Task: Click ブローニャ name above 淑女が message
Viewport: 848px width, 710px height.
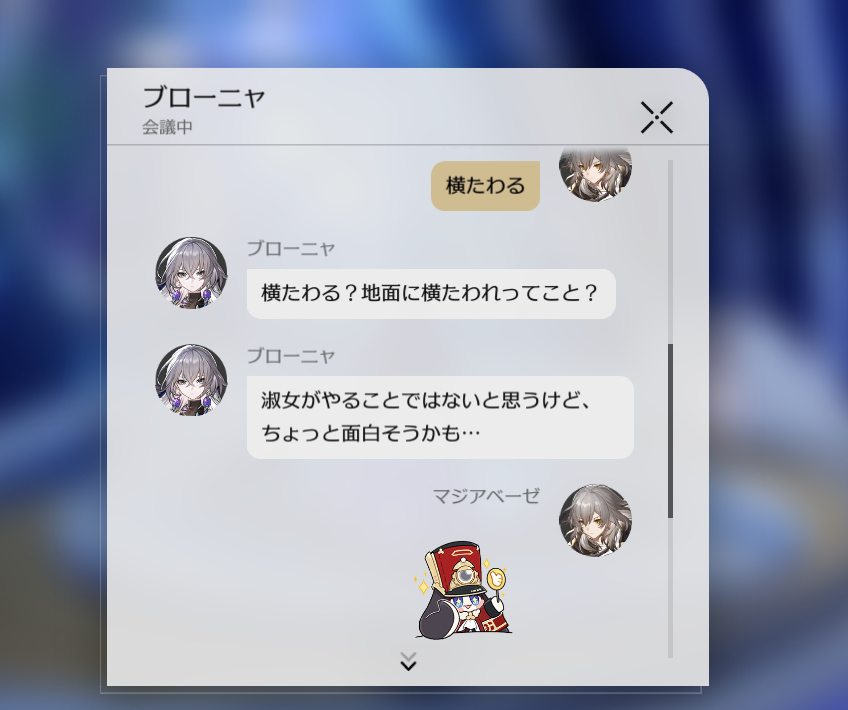Action: click(291, 356)
